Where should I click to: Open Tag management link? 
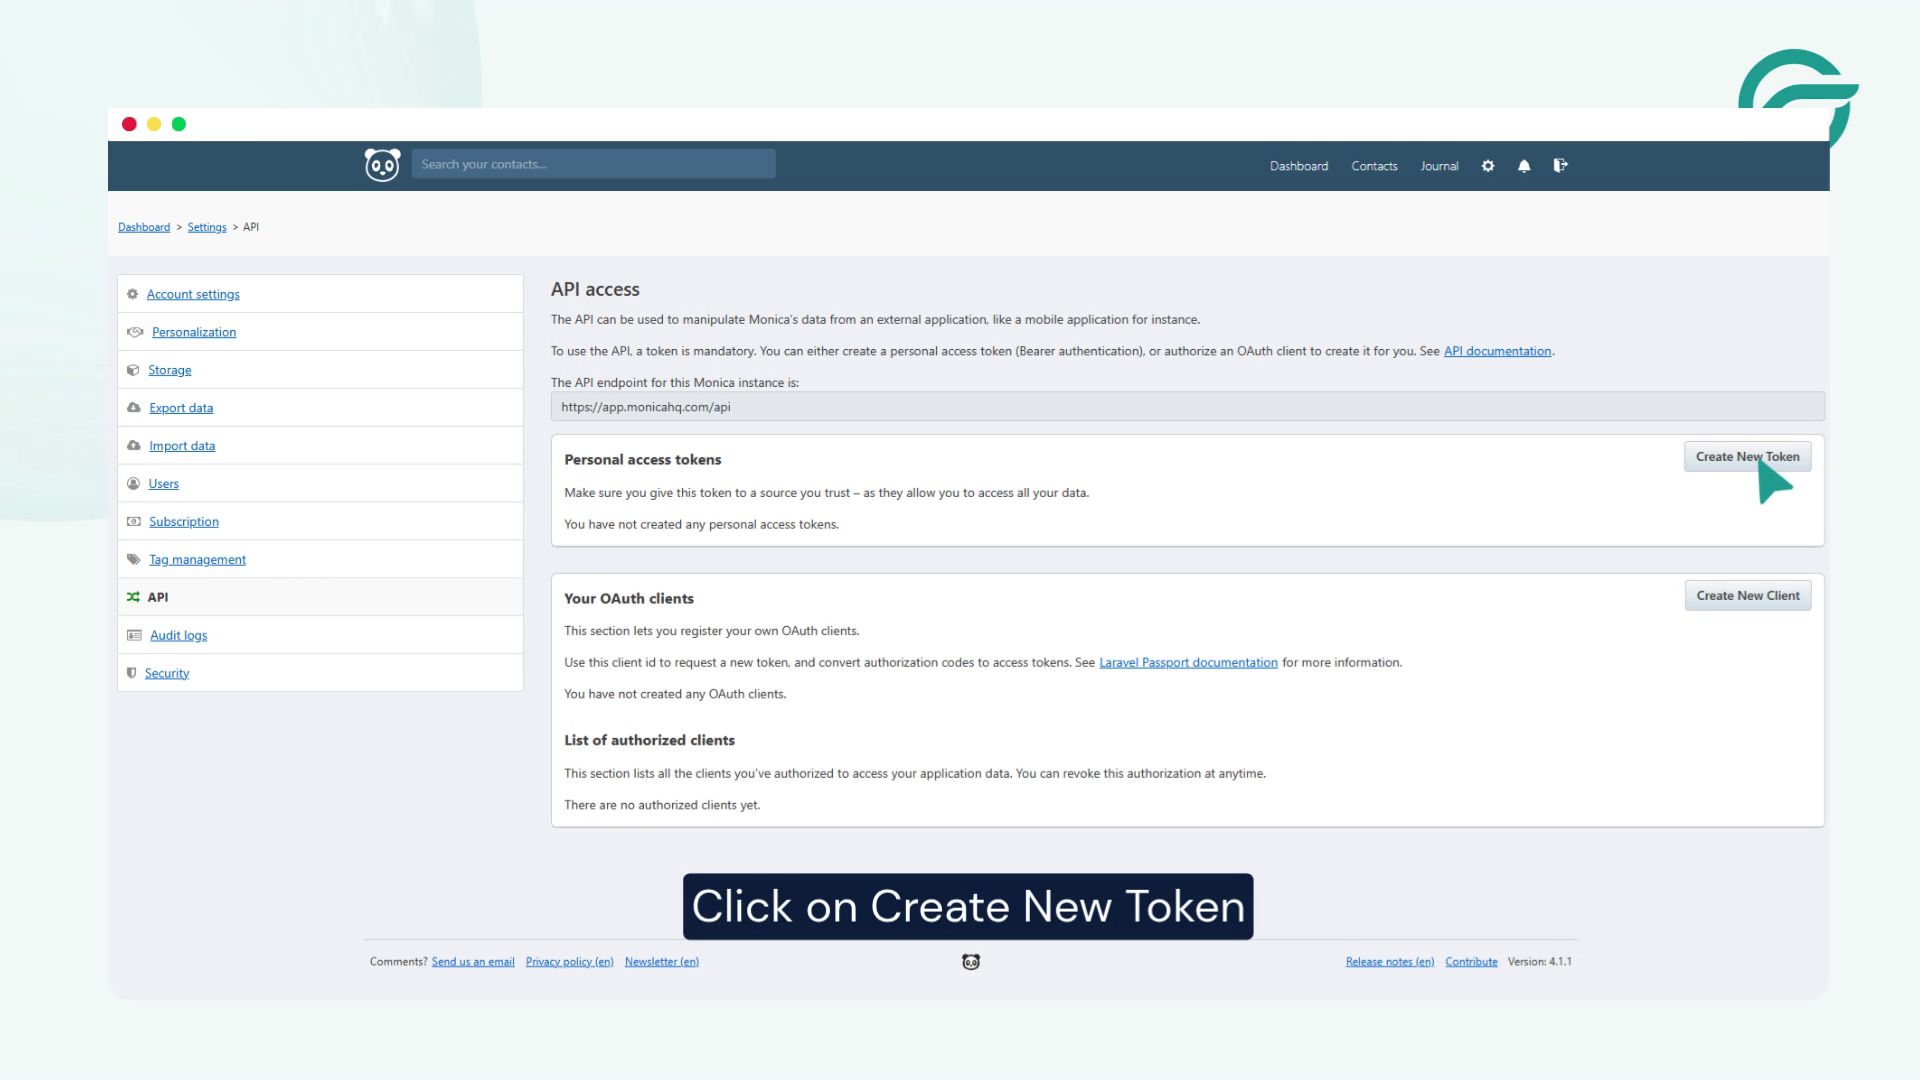[197, 560]
